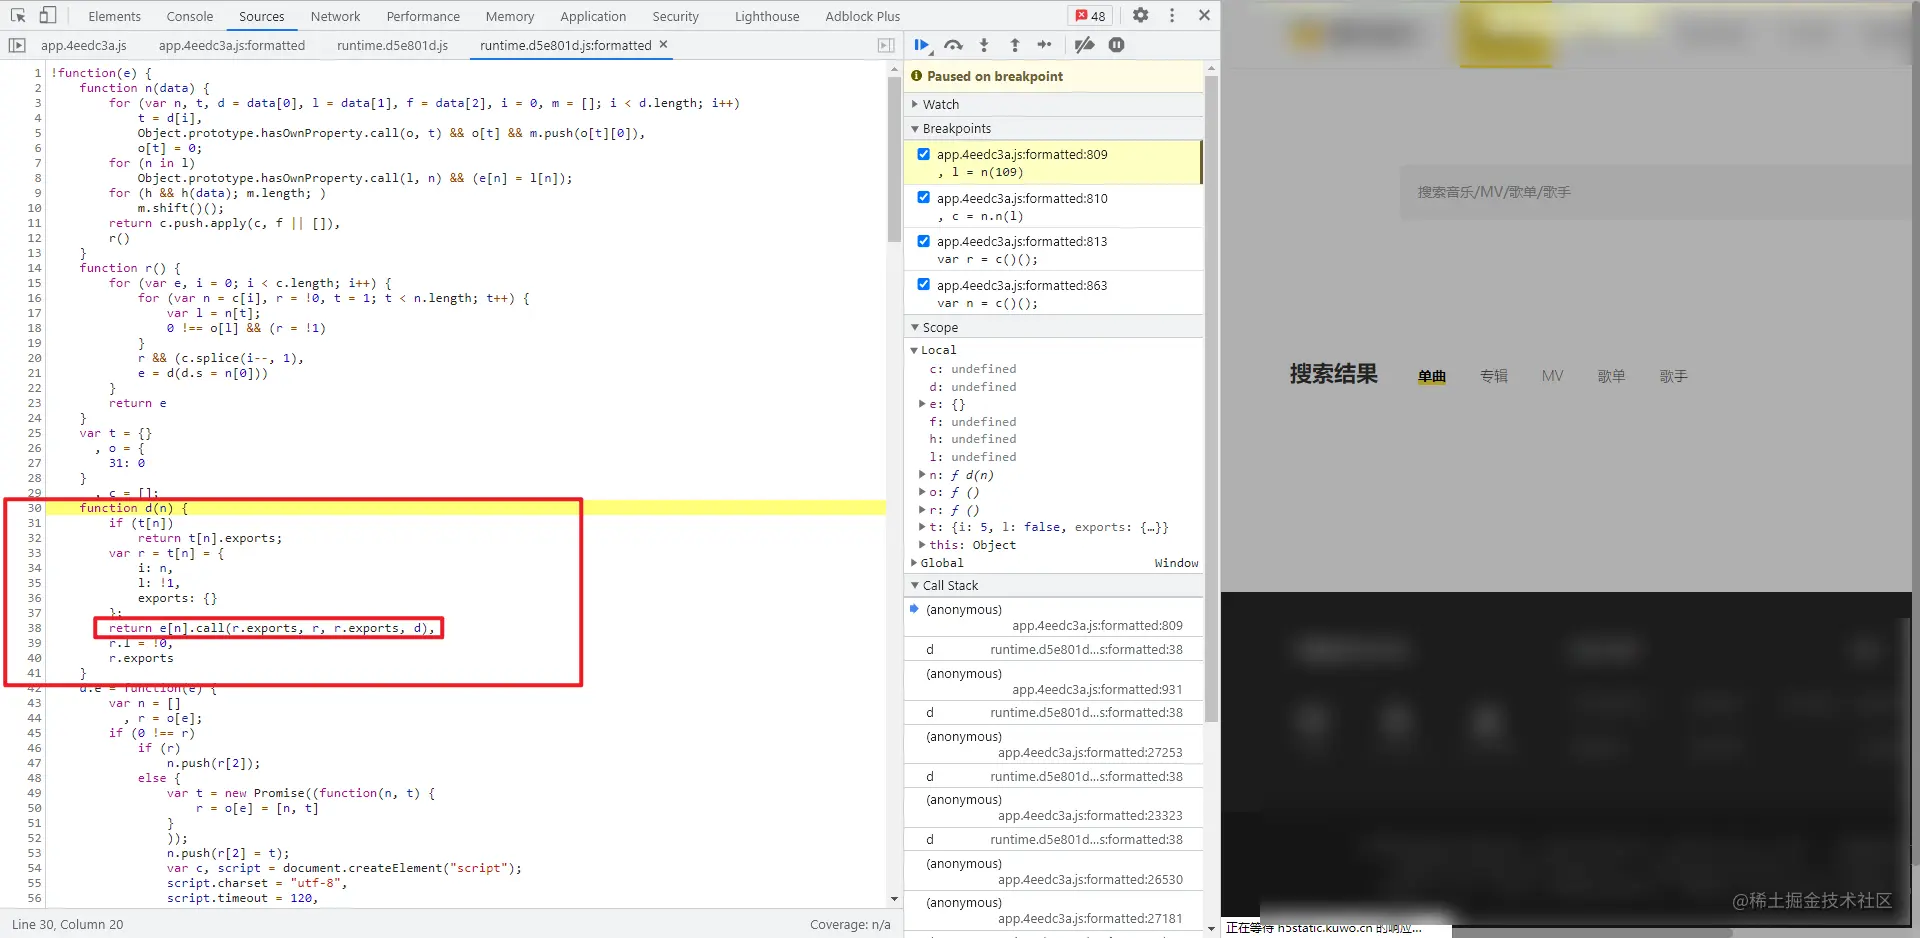Show the file navigator sidebar
The width and height of the screenshot is (1920, 938).
tap(17, 45)
